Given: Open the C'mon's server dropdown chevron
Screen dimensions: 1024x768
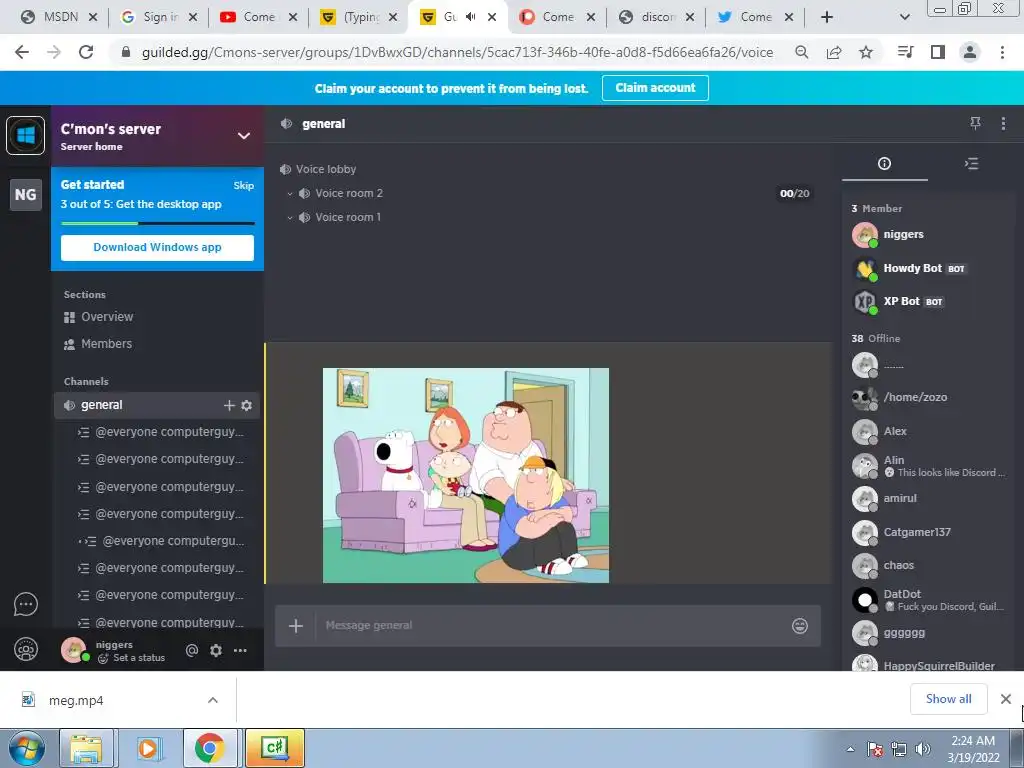Looking at the screenshot, I should tap(244, 136).
